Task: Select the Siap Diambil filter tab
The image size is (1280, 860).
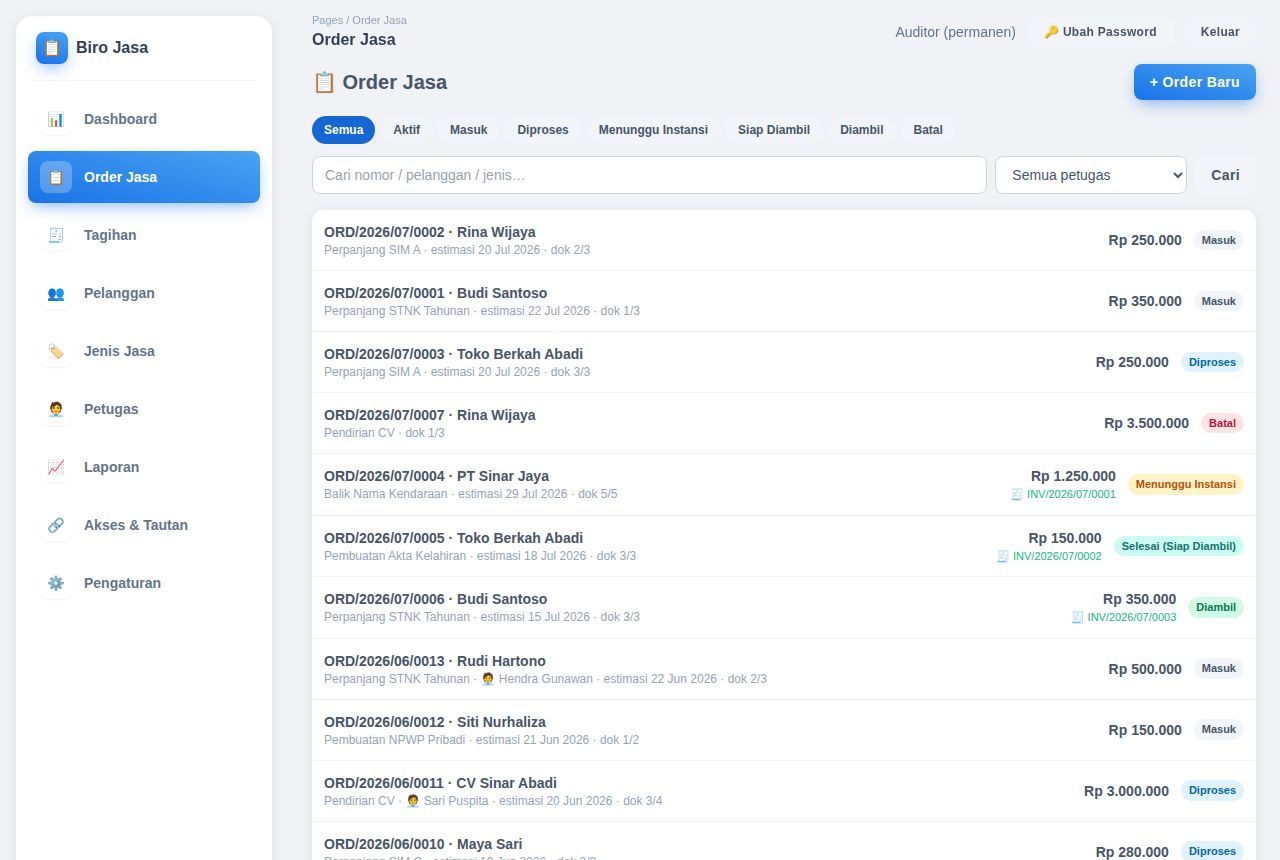Action: (x=774, y=130)
